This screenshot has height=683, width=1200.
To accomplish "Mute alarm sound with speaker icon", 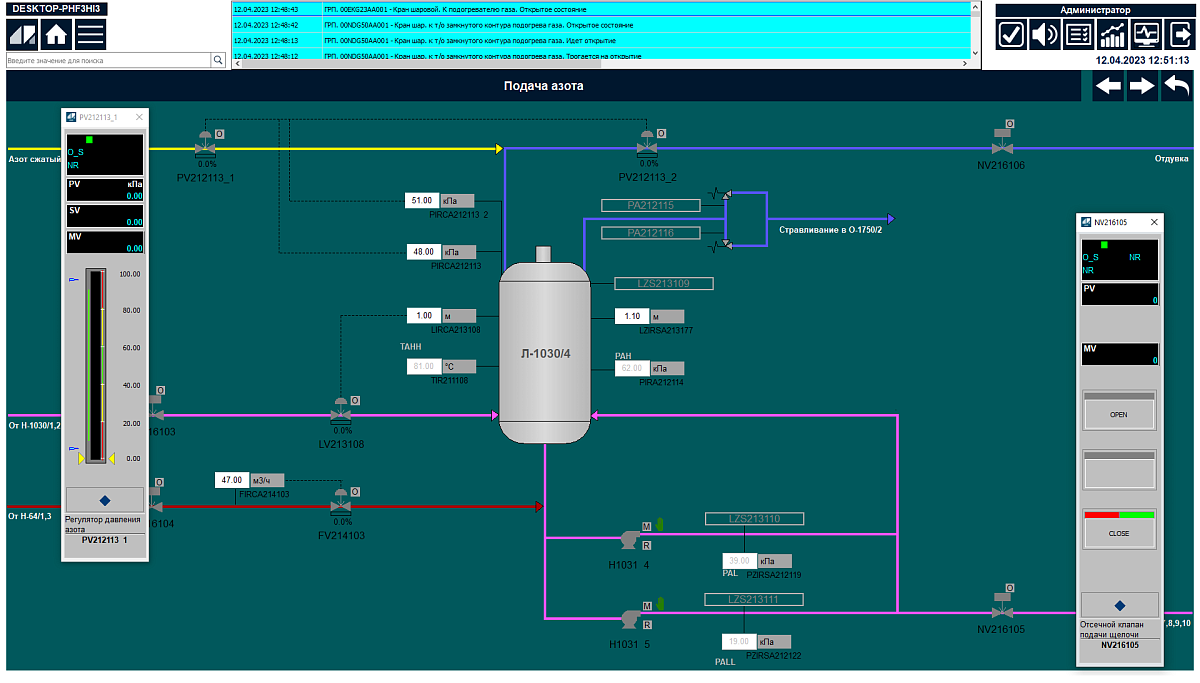I will point(1044,35).
